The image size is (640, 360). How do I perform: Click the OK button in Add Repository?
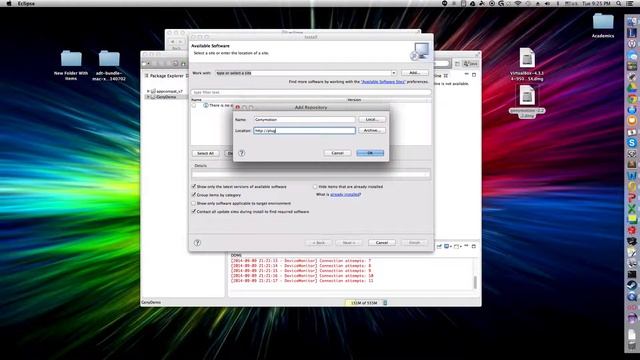(370, 153)
